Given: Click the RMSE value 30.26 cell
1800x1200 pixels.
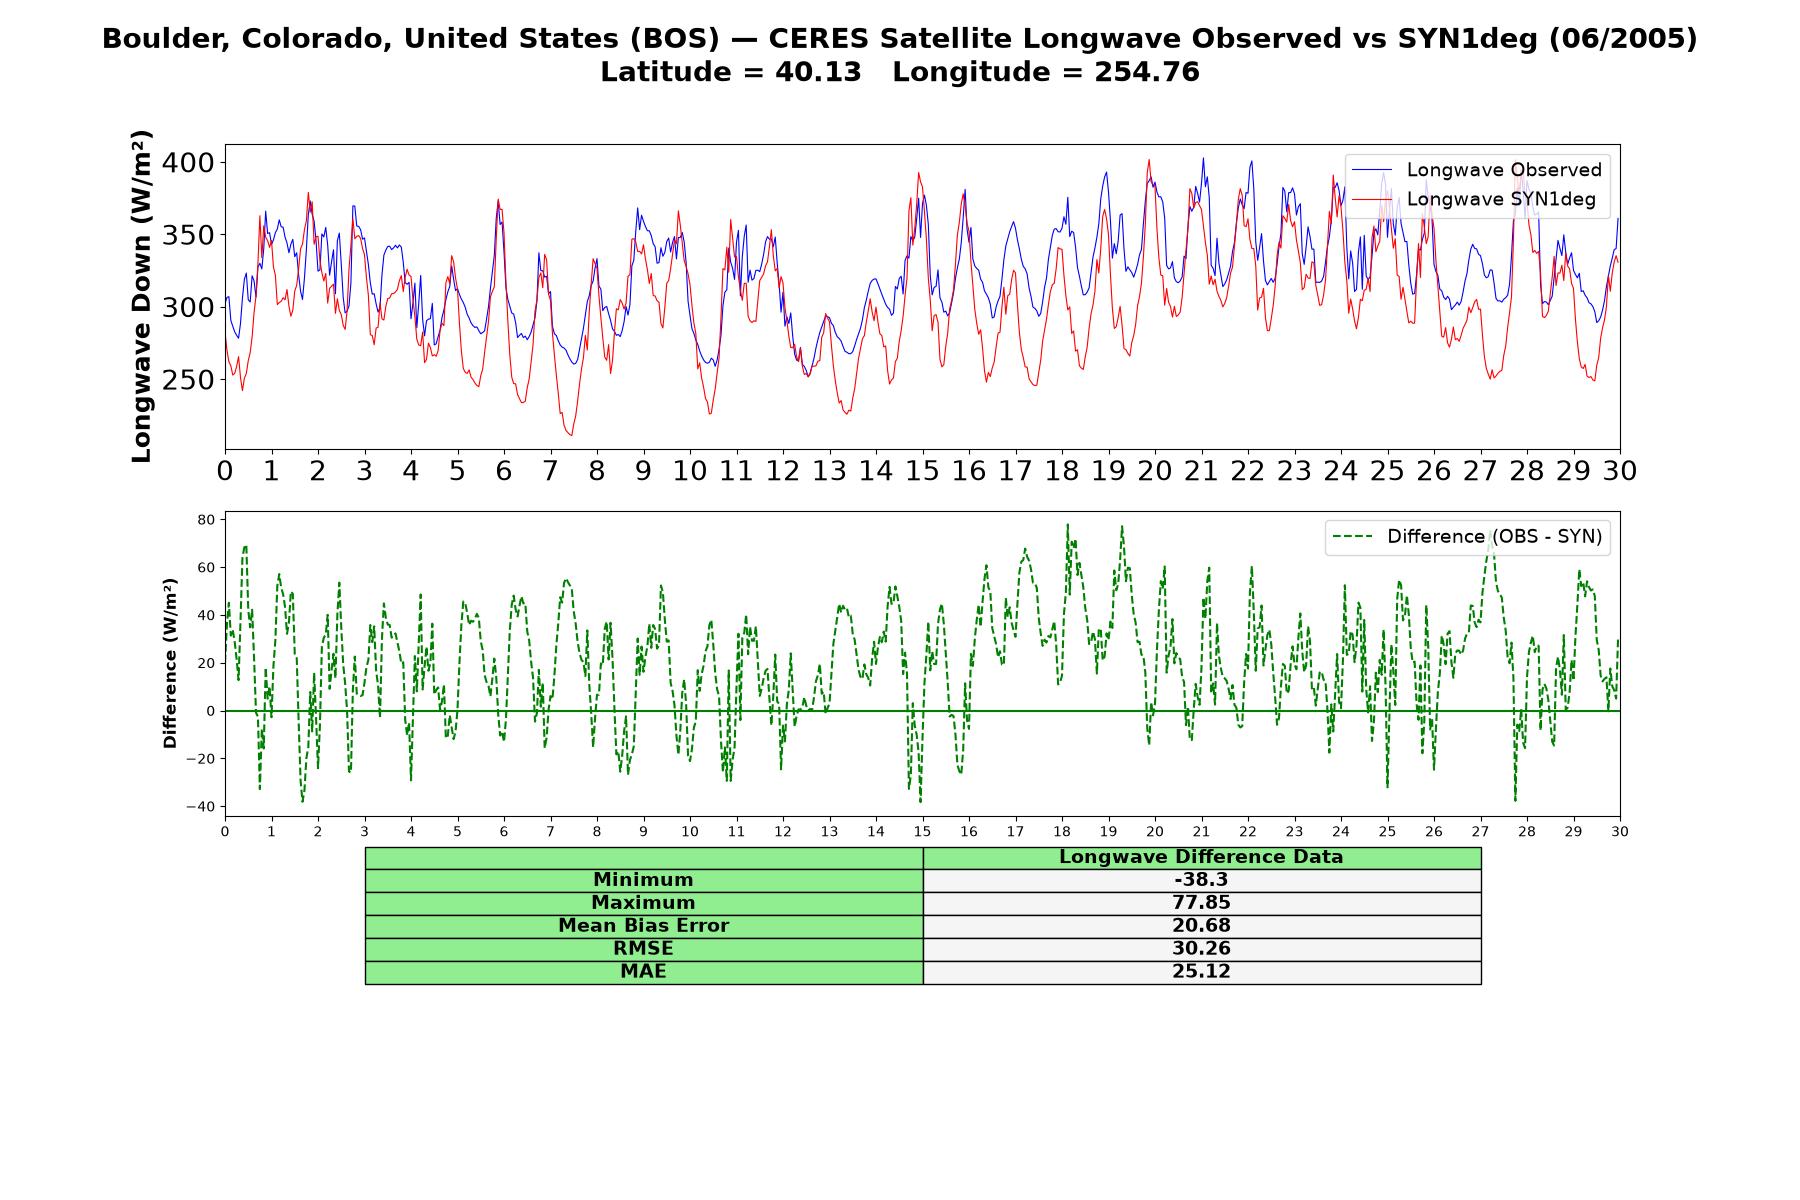Looking at the screenshot, I should (x=1201, y=949).
